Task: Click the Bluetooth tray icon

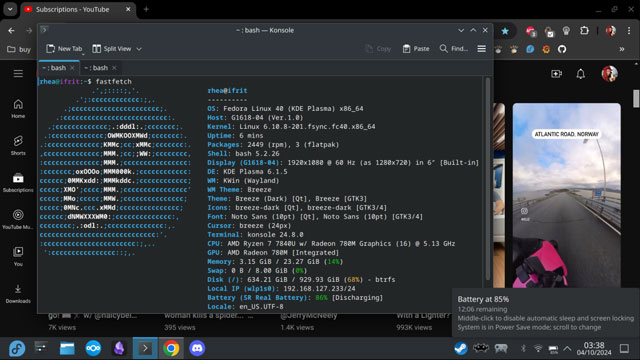Action: point(523,349)
